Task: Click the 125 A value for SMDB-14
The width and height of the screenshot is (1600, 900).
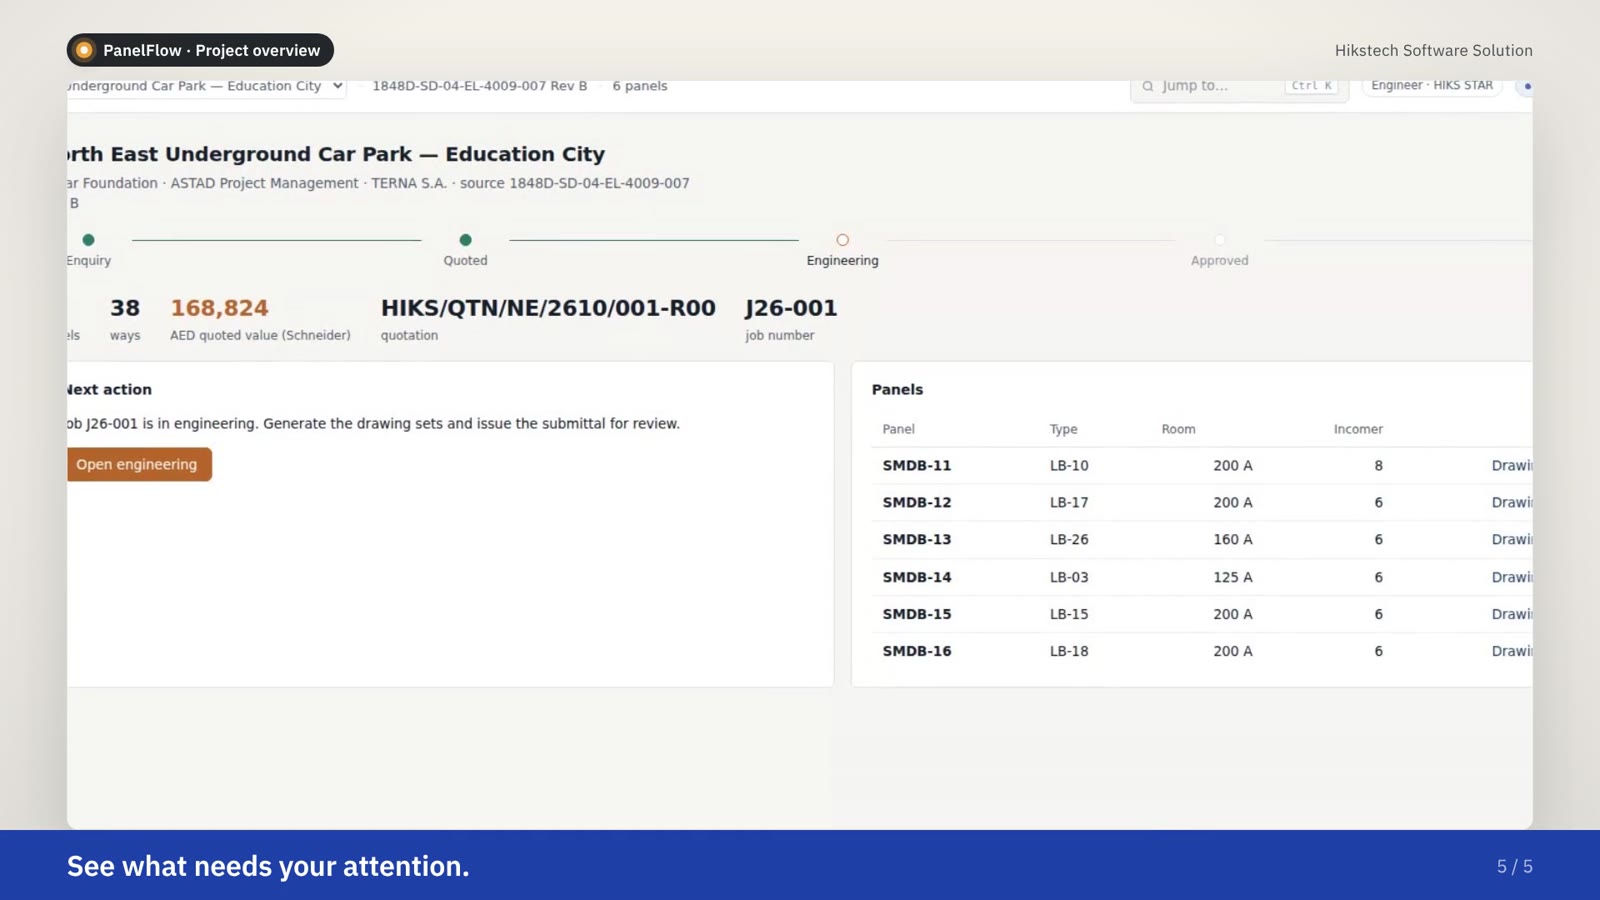Action: (1233, 577)
